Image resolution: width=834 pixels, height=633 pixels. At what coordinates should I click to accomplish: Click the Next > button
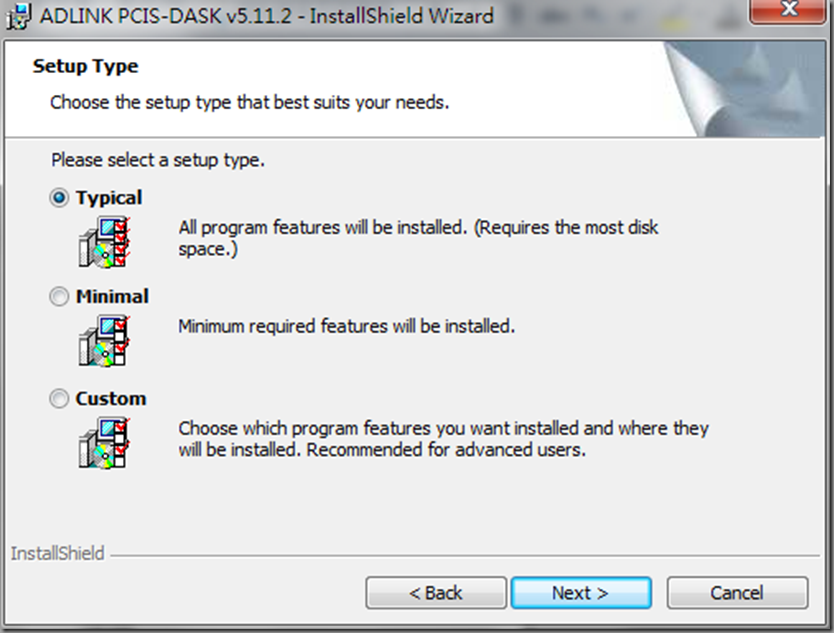[x=581, y=593]
